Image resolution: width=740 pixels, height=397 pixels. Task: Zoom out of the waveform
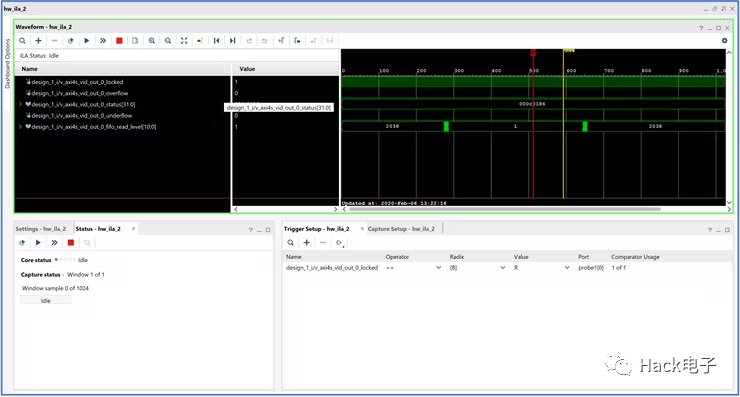(168, 41)
